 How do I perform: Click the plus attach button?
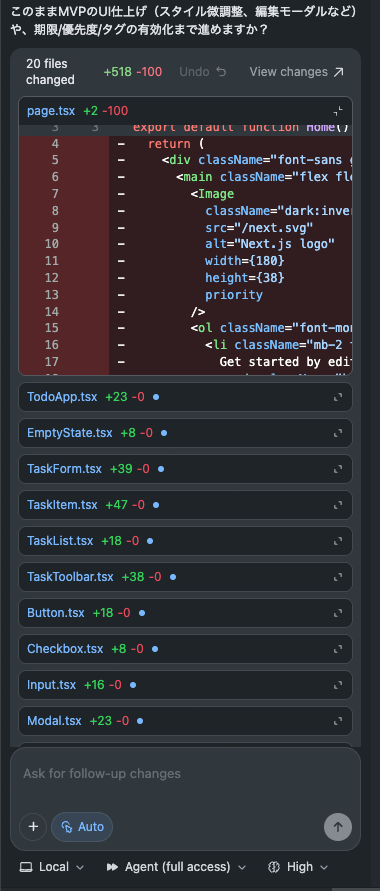click(33, 827)
